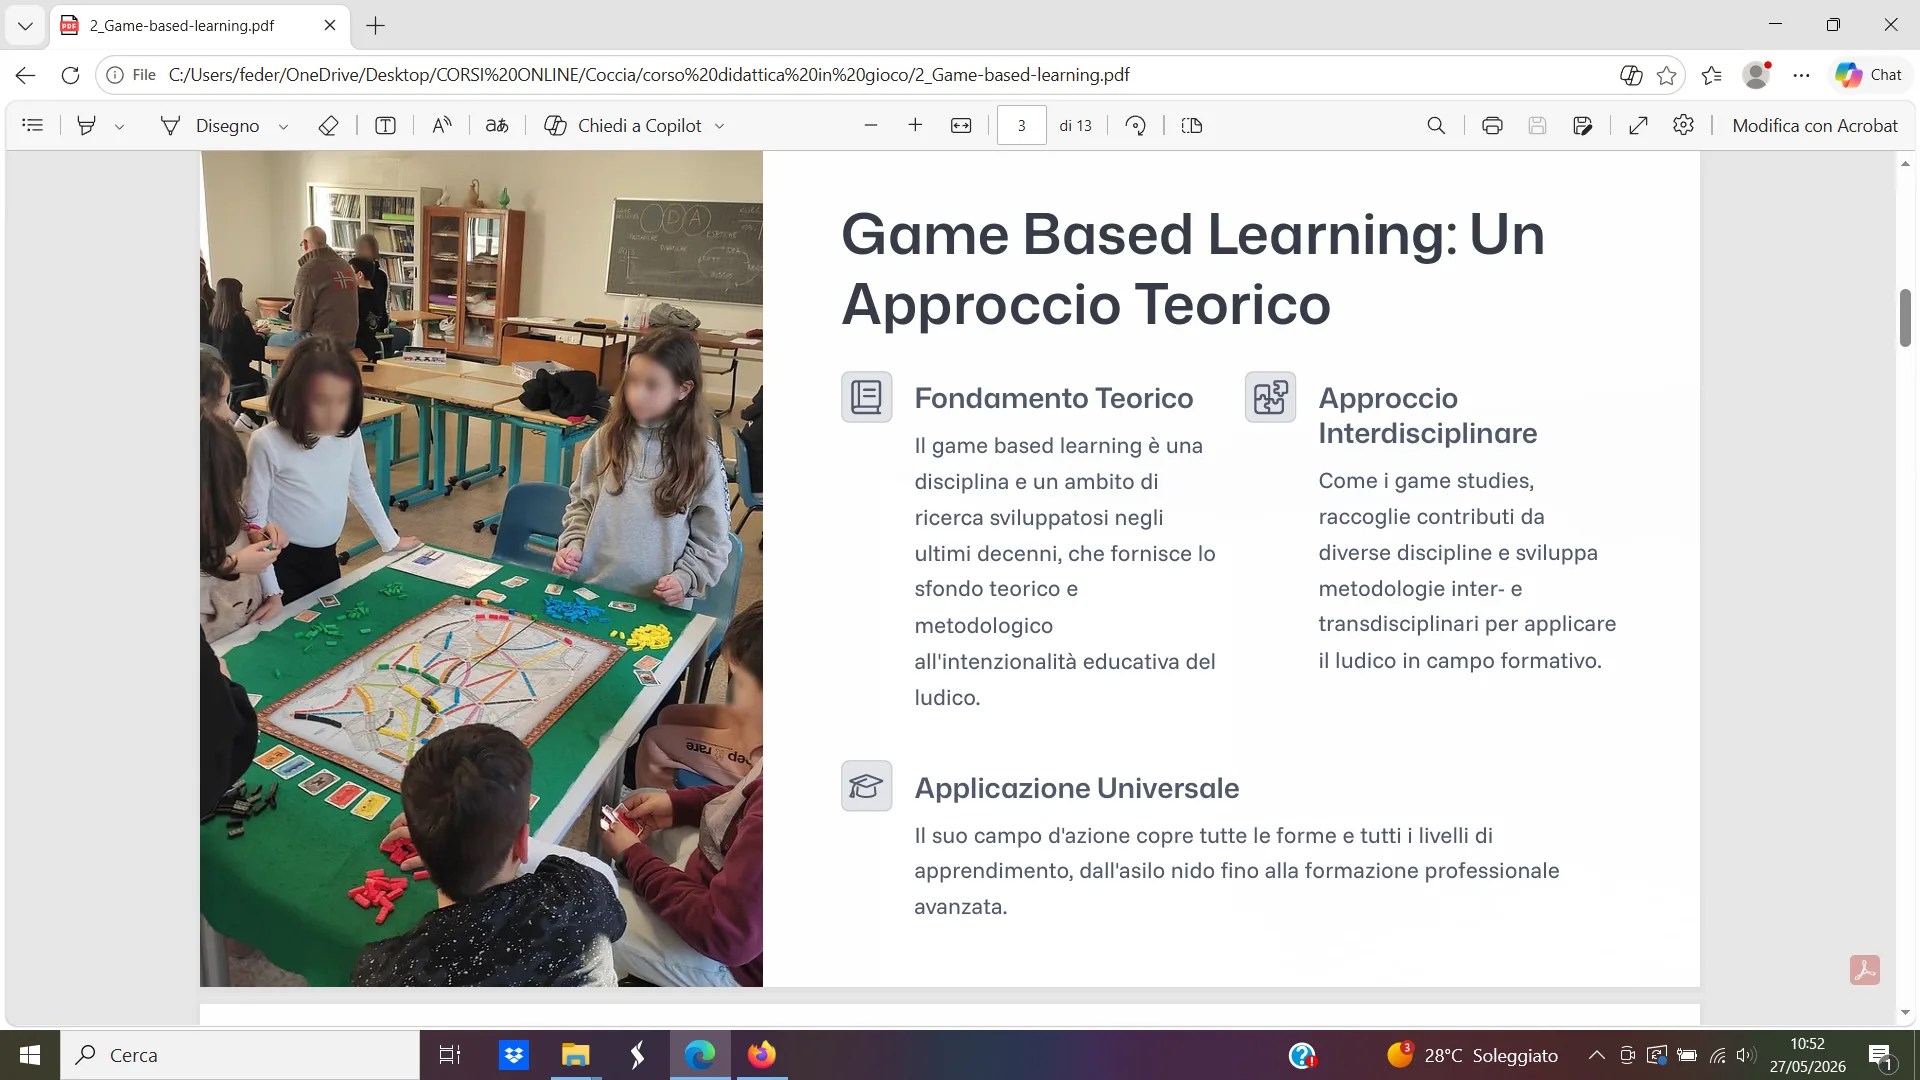Show hidden system tray icons
1920x1080 pixels.
[1597, 1055]
